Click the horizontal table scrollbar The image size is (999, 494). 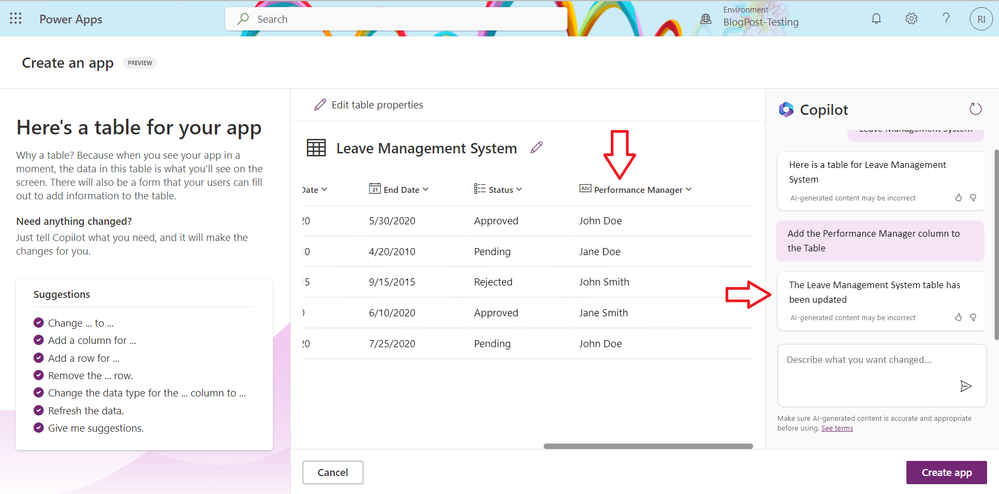point(648,446)
